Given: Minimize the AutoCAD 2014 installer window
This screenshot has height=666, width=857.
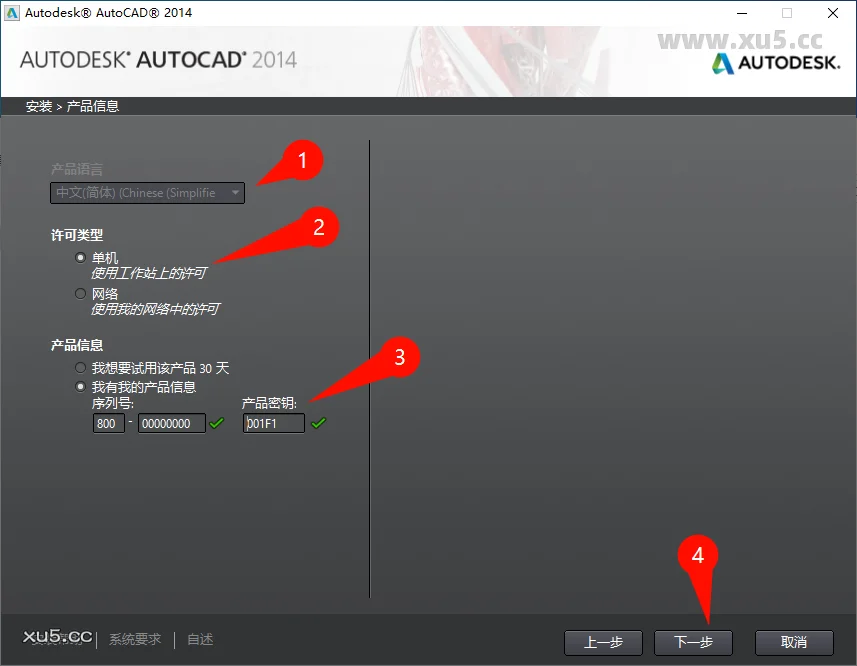Looking at the screenshot, I should [x=740, y=13].
